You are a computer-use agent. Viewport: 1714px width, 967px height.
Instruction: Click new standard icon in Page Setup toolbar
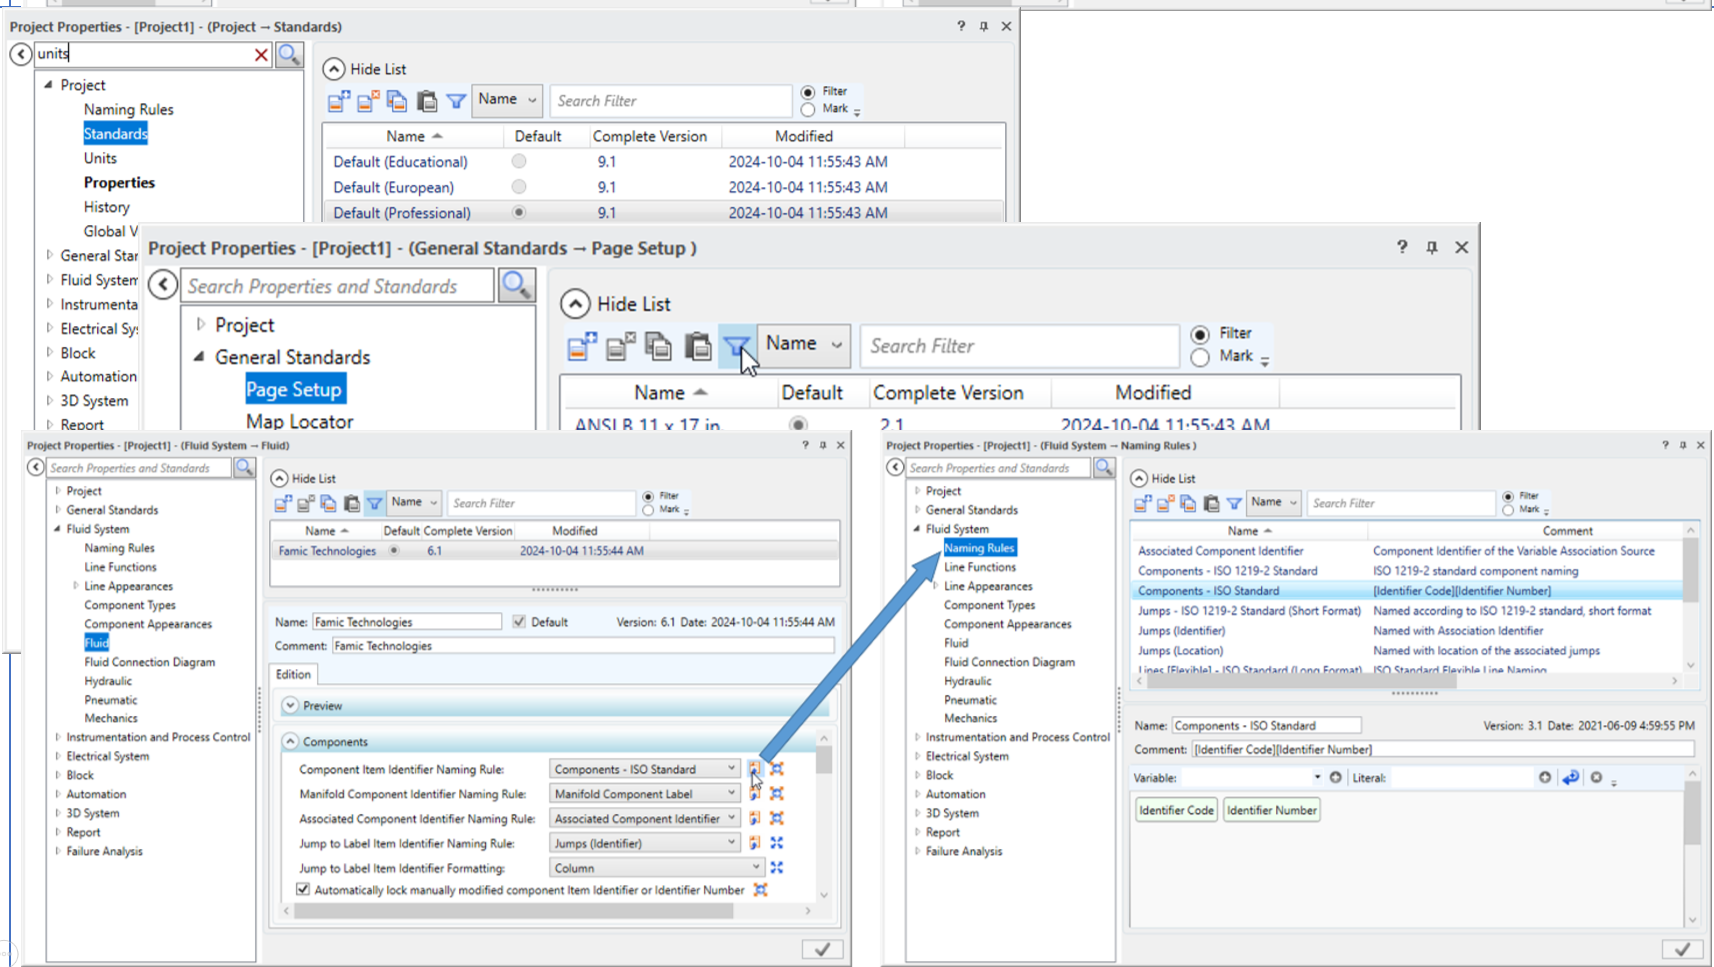click(x=581, y=346)
